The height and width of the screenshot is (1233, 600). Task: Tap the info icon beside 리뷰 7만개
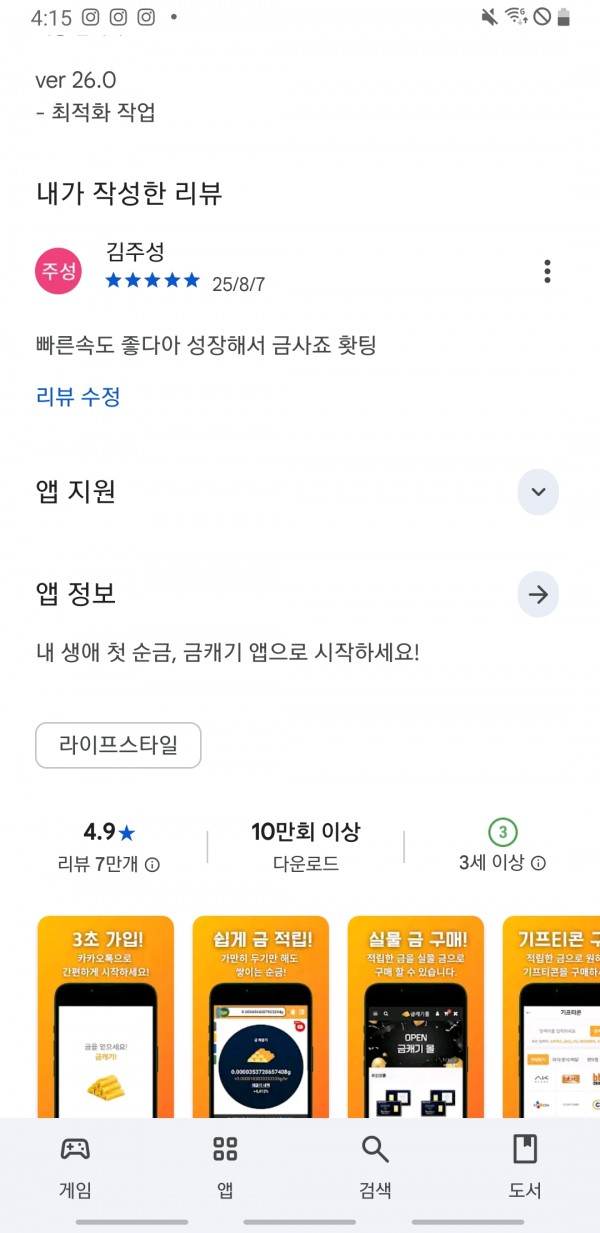tap(152, 864)
